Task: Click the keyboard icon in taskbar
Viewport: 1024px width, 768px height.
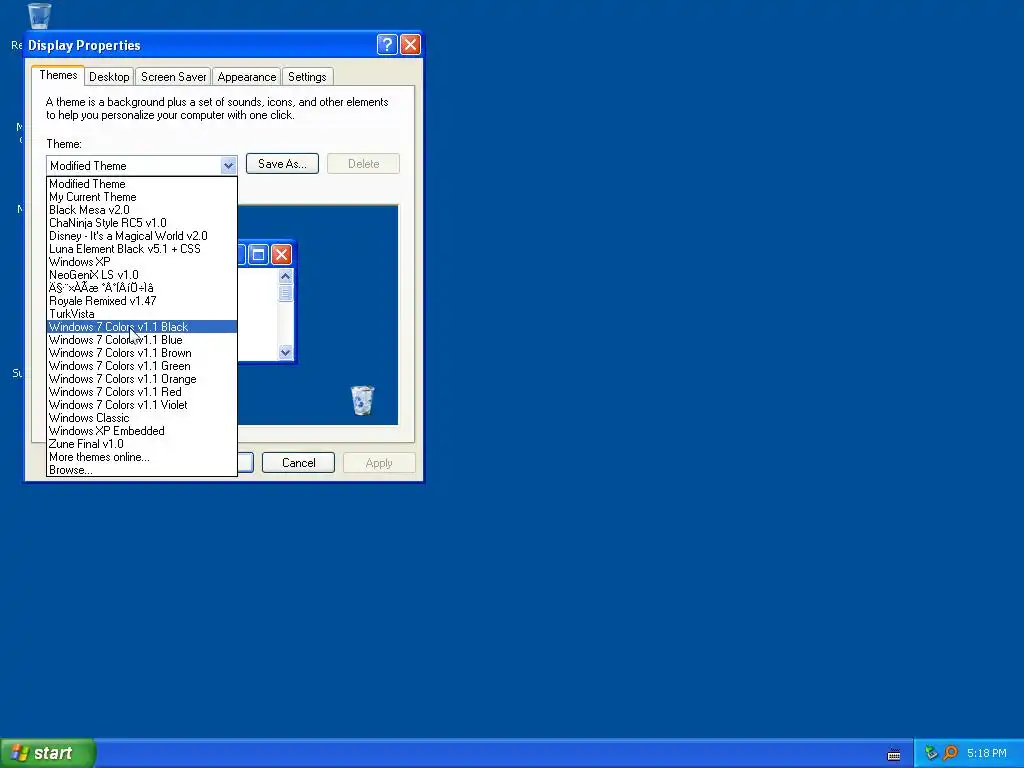Action: [894, 754]
